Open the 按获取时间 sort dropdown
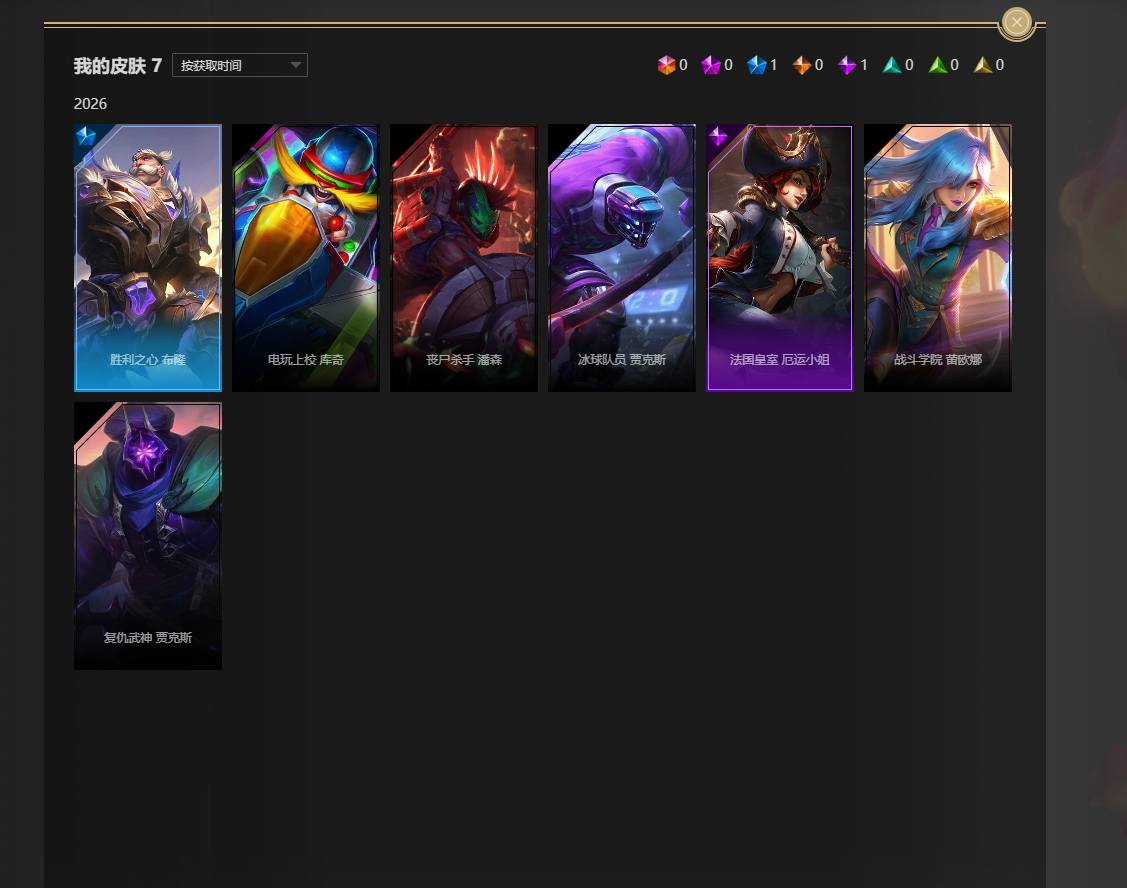This screenshot has width=1127, height=888. [x=240, y=65]
